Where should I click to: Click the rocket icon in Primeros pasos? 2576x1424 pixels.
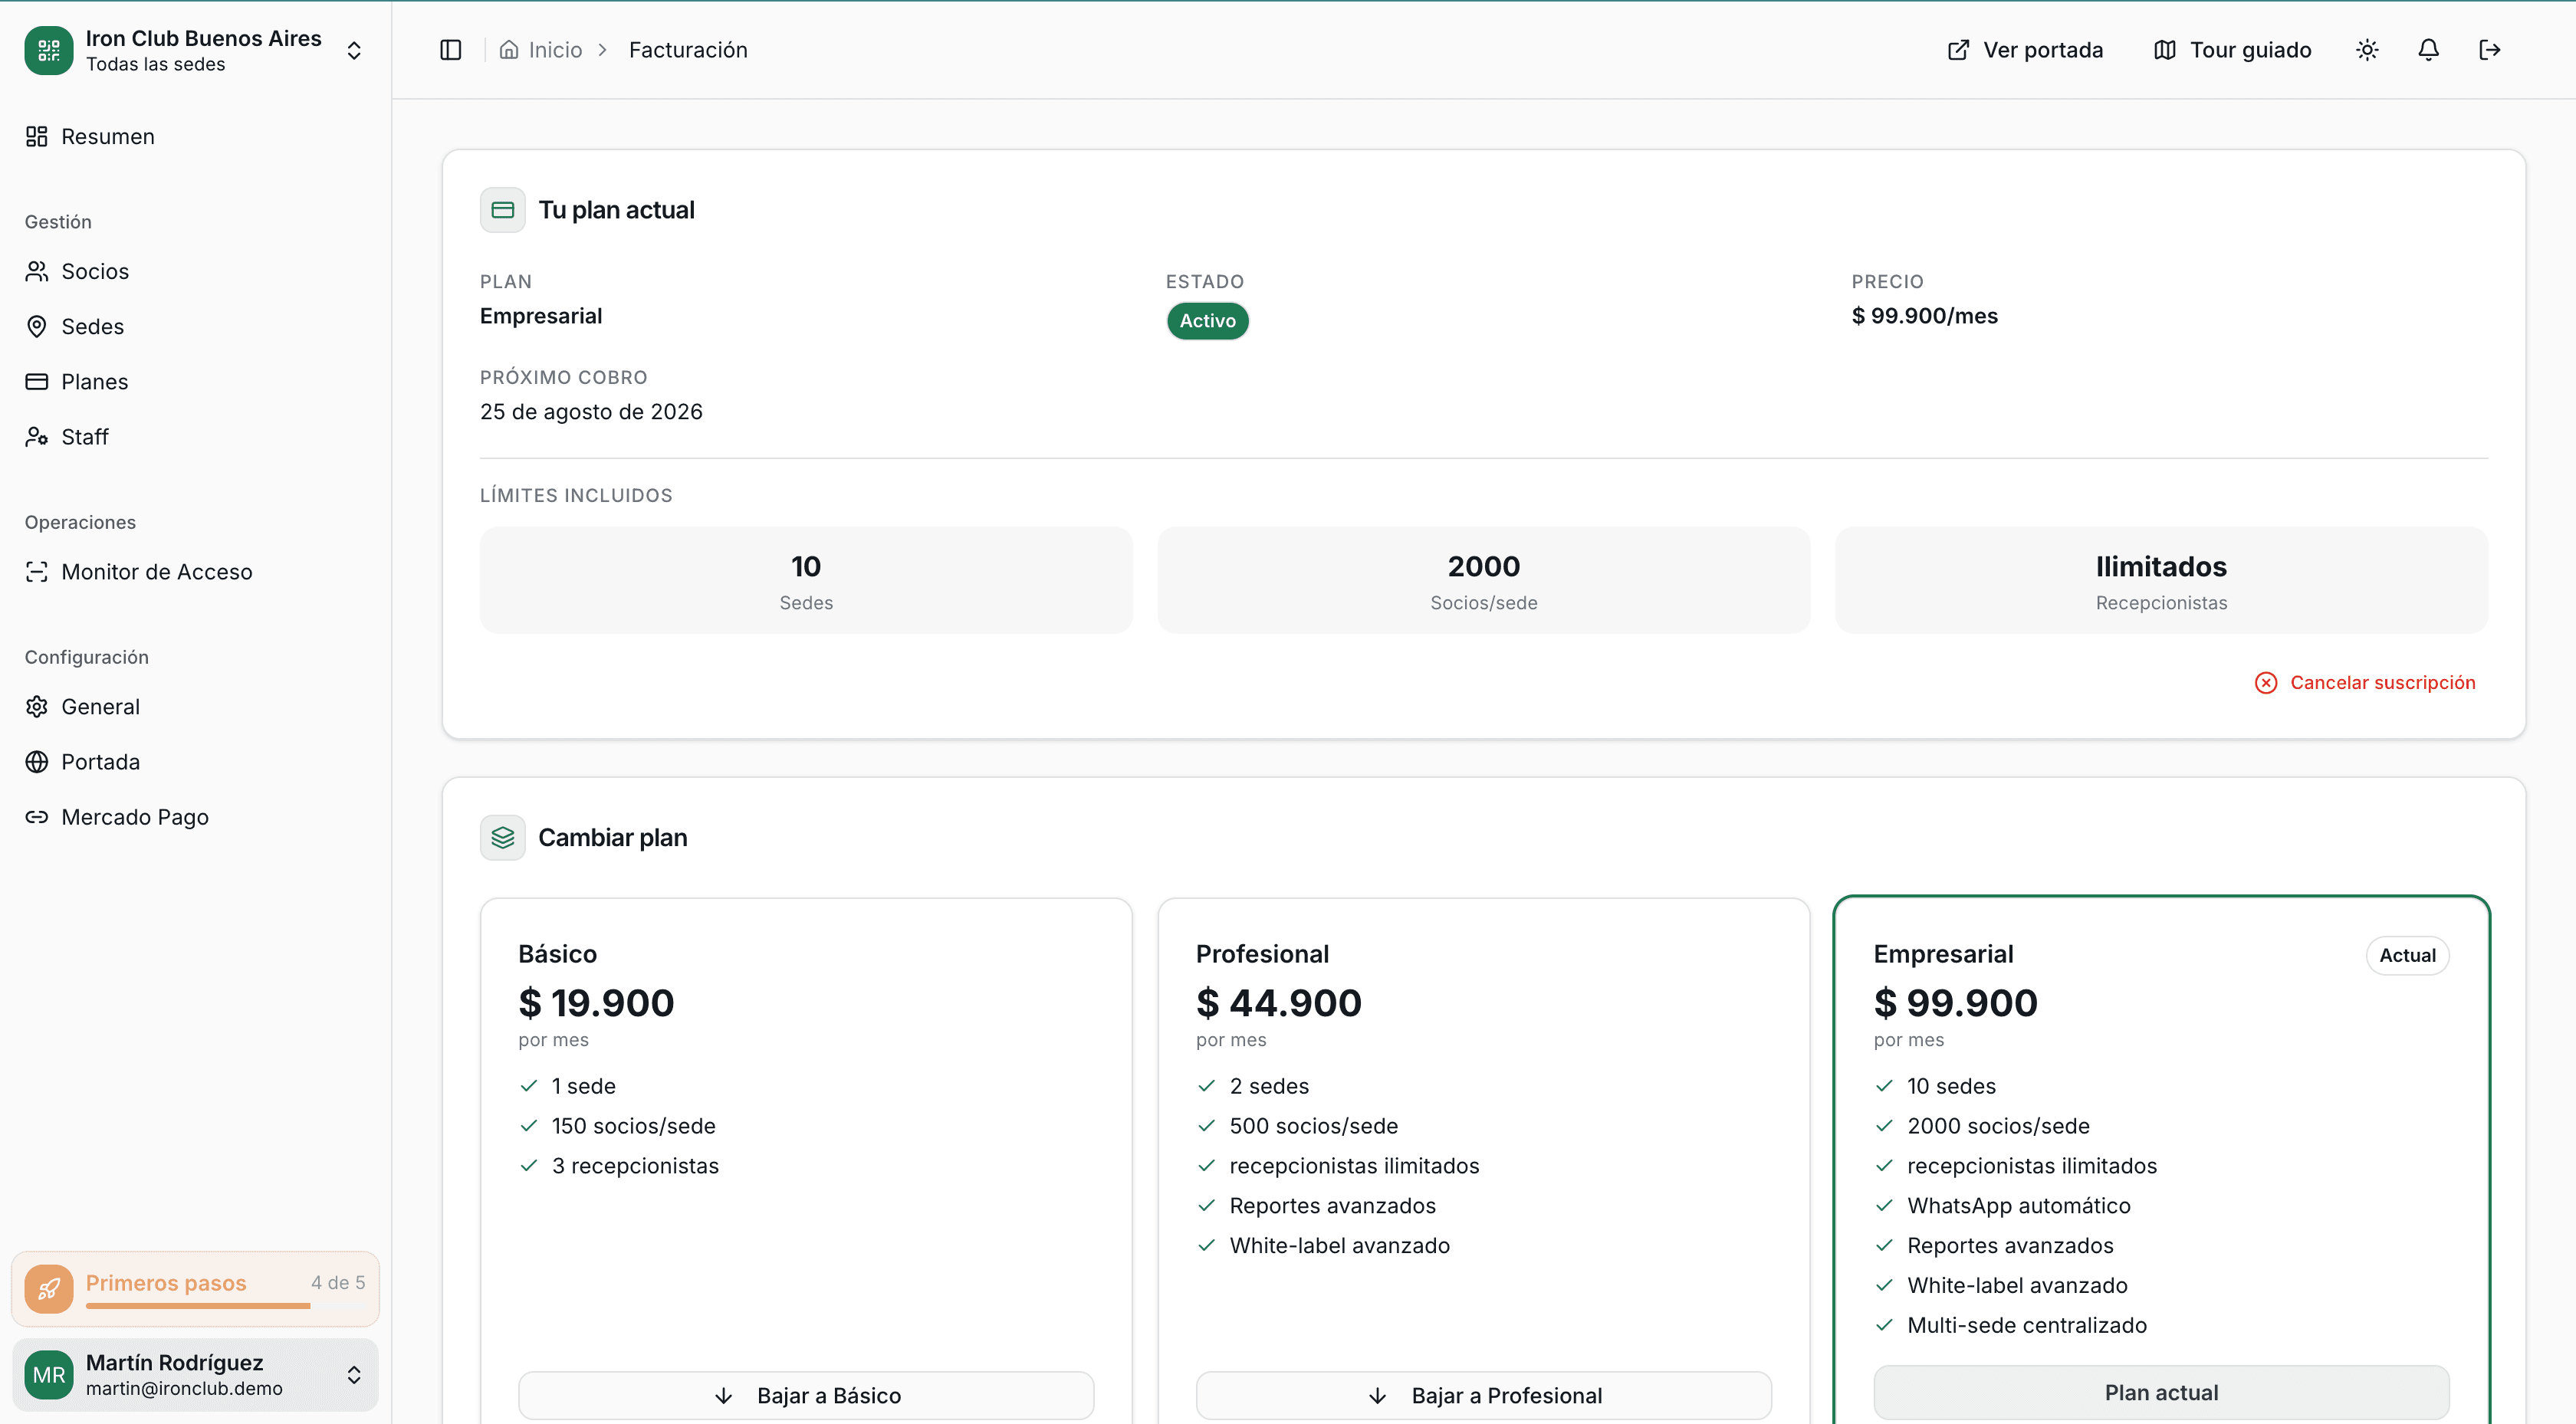pyautogui.click(x=49, y=1288)
